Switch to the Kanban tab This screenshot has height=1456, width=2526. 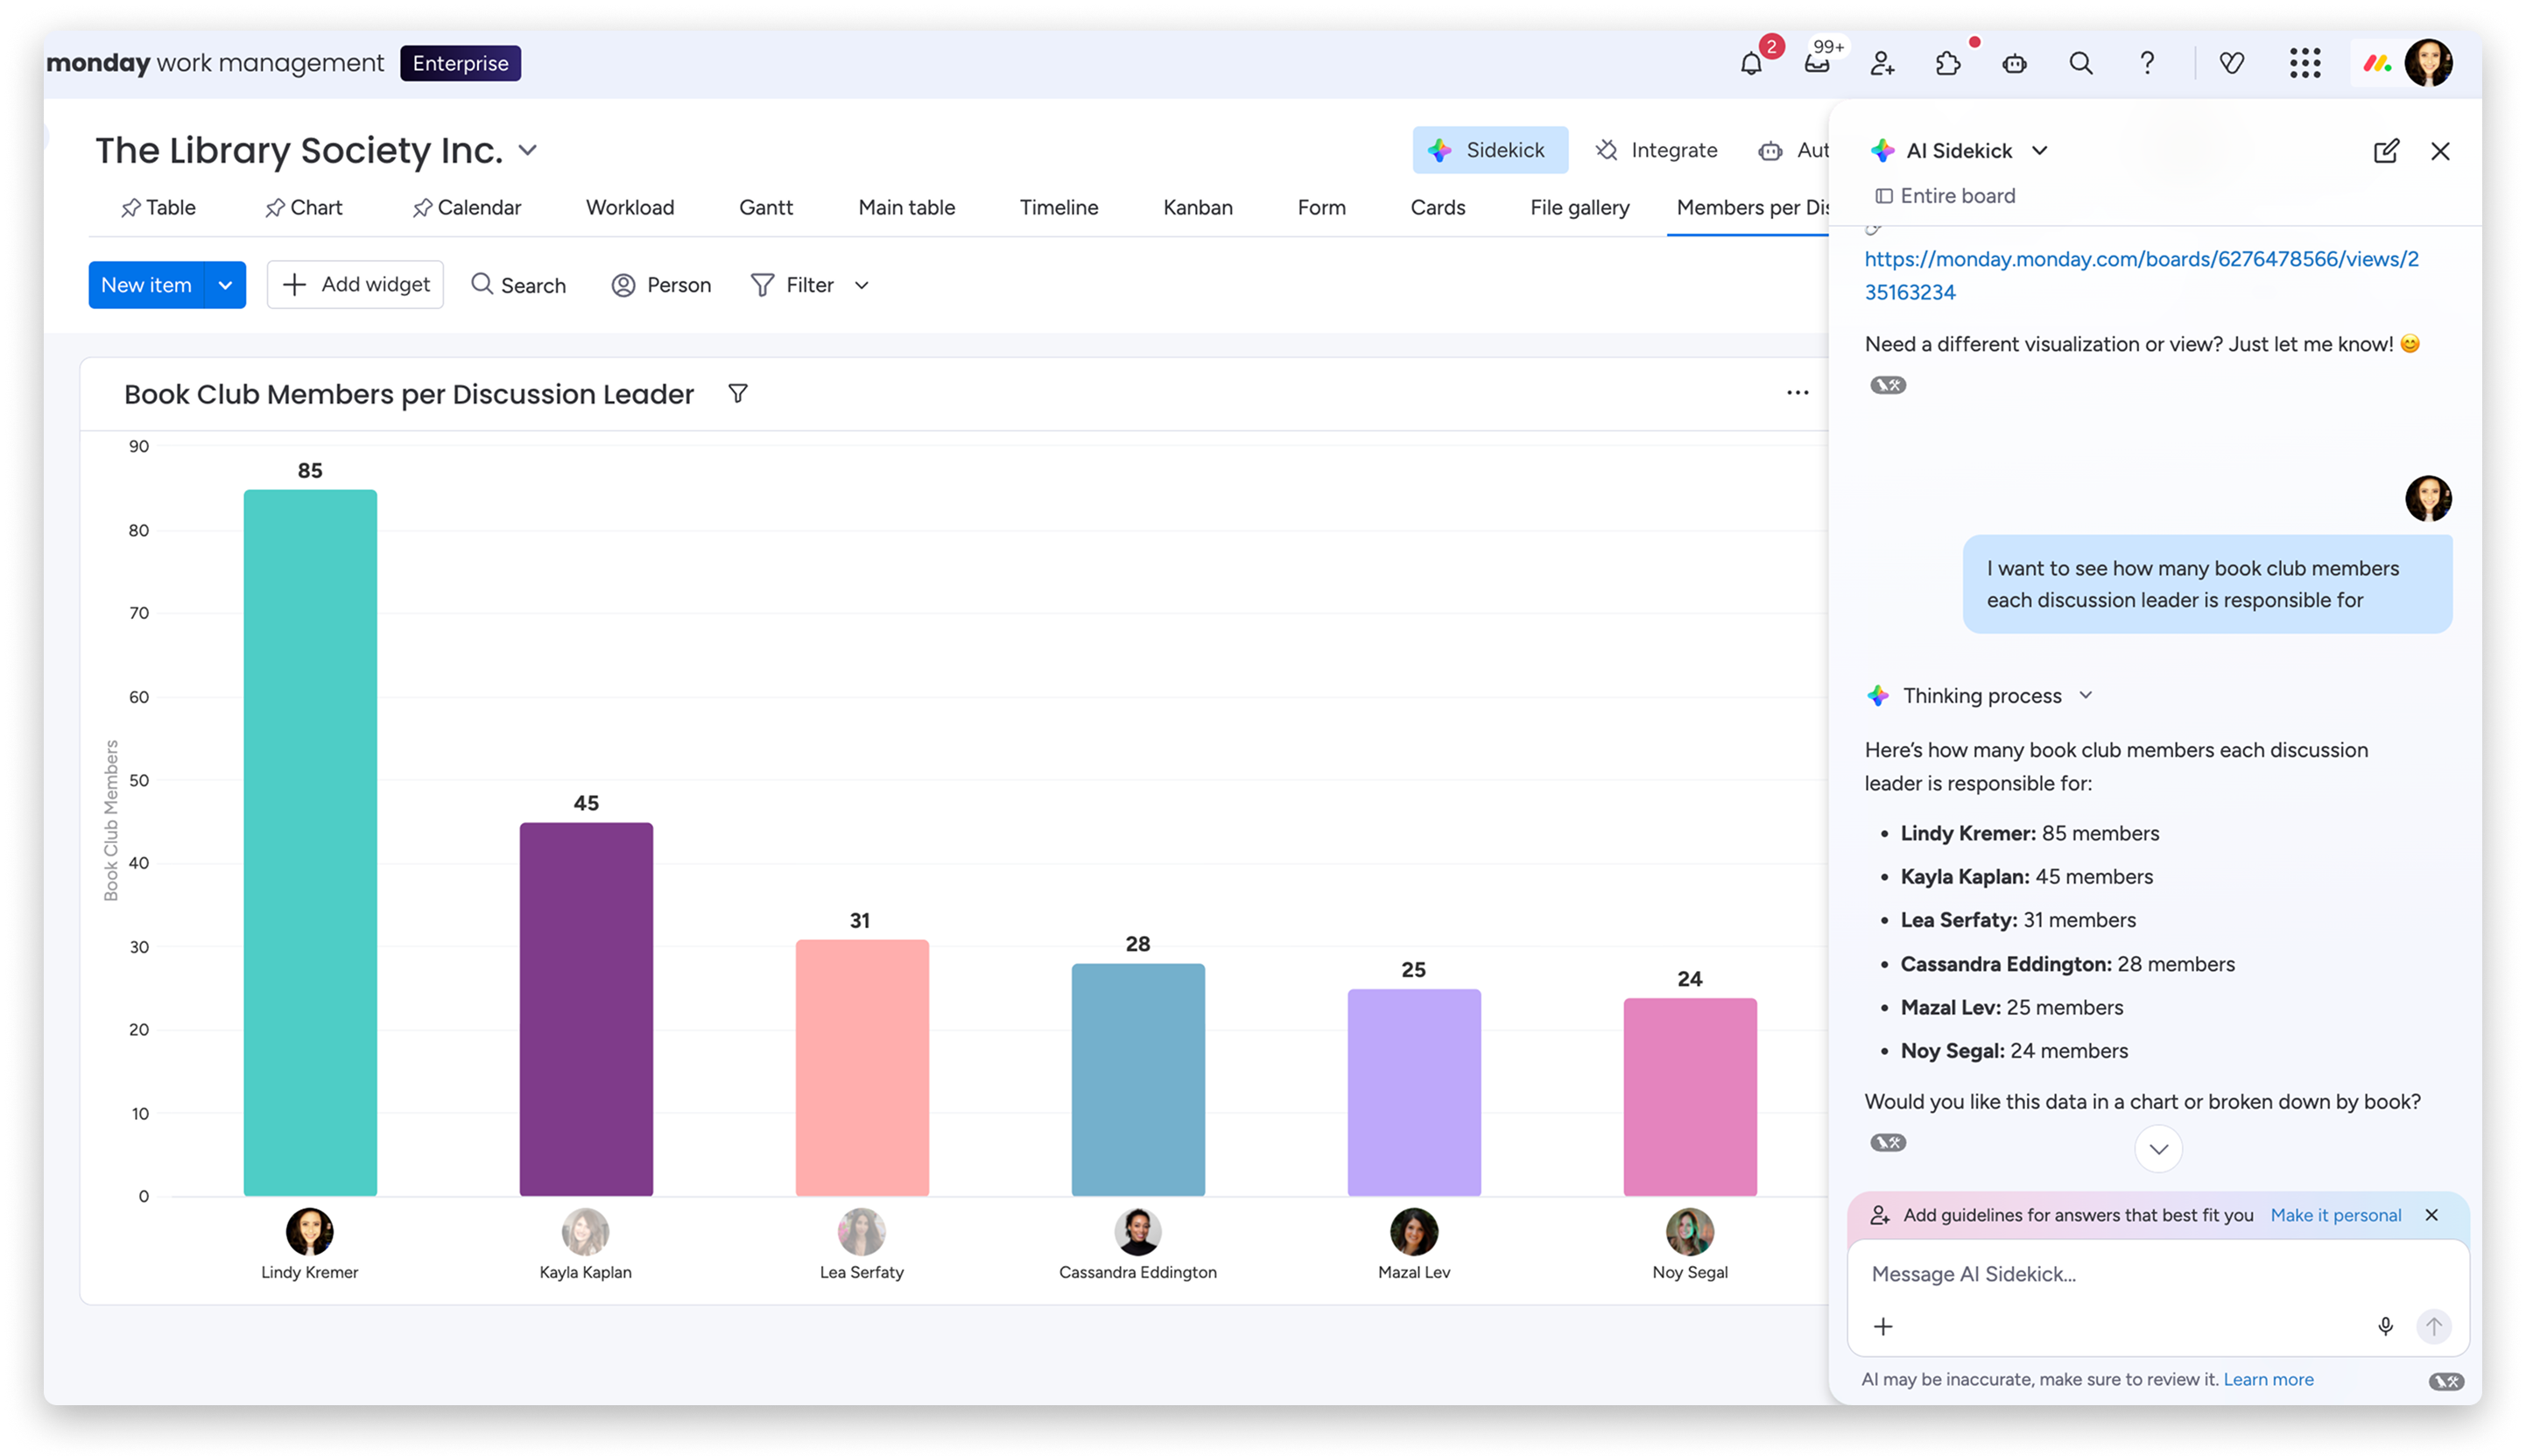point(1197,208)
